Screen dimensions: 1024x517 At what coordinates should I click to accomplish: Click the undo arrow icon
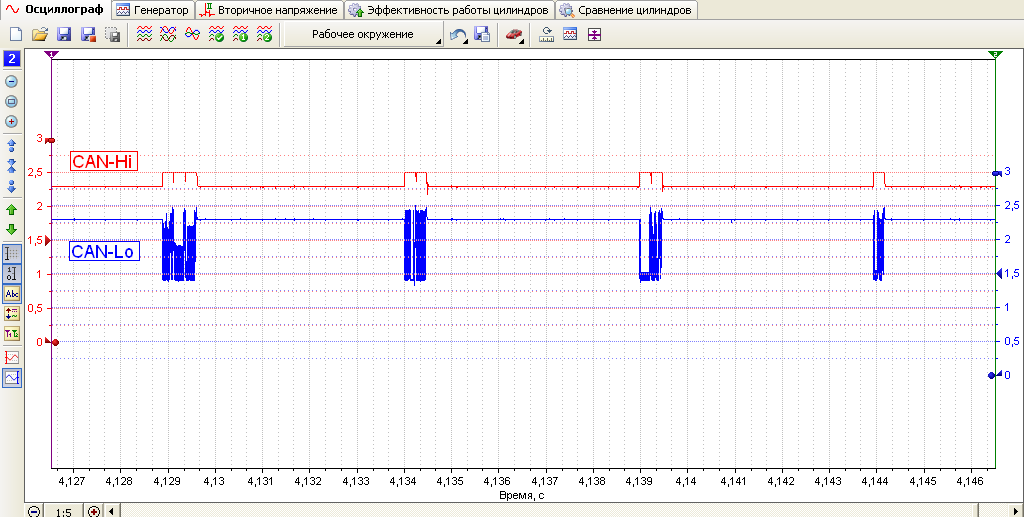458,35
